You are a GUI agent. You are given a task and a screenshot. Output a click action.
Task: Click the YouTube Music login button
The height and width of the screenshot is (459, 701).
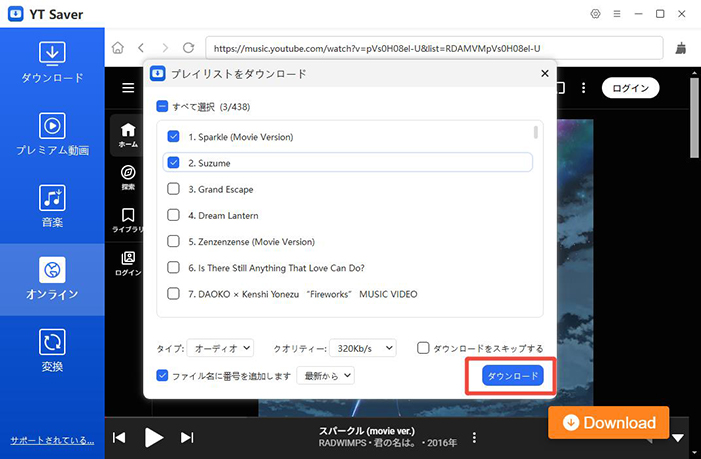click(630, 88)
